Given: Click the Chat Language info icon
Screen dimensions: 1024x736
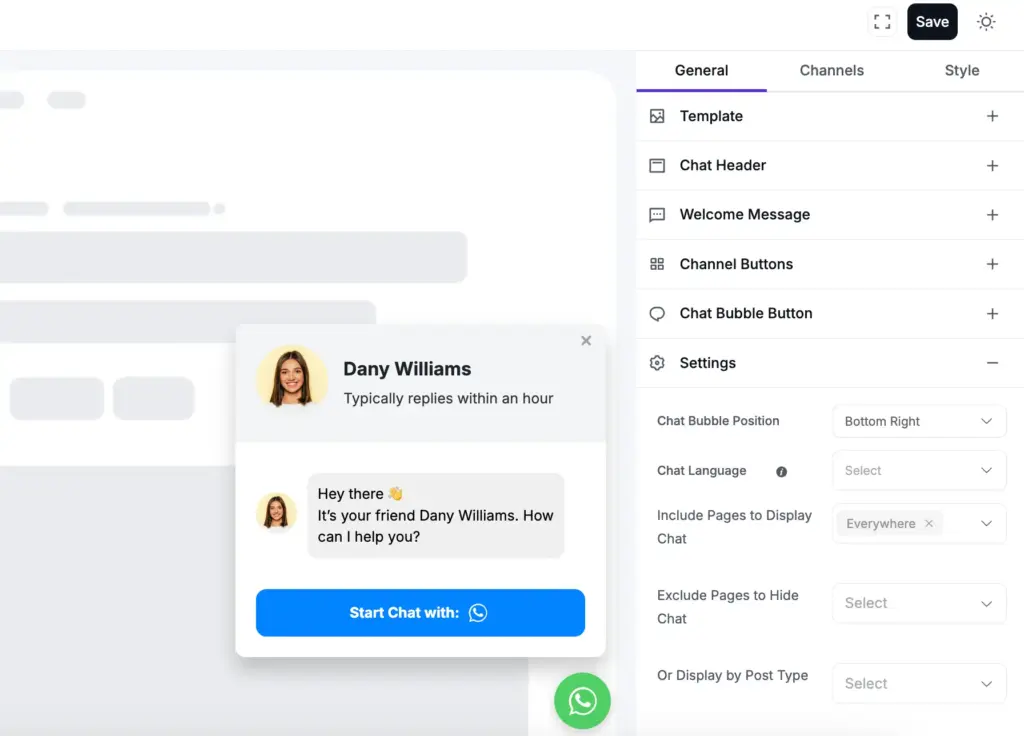Looking at the screenshot, I should 781,471.
